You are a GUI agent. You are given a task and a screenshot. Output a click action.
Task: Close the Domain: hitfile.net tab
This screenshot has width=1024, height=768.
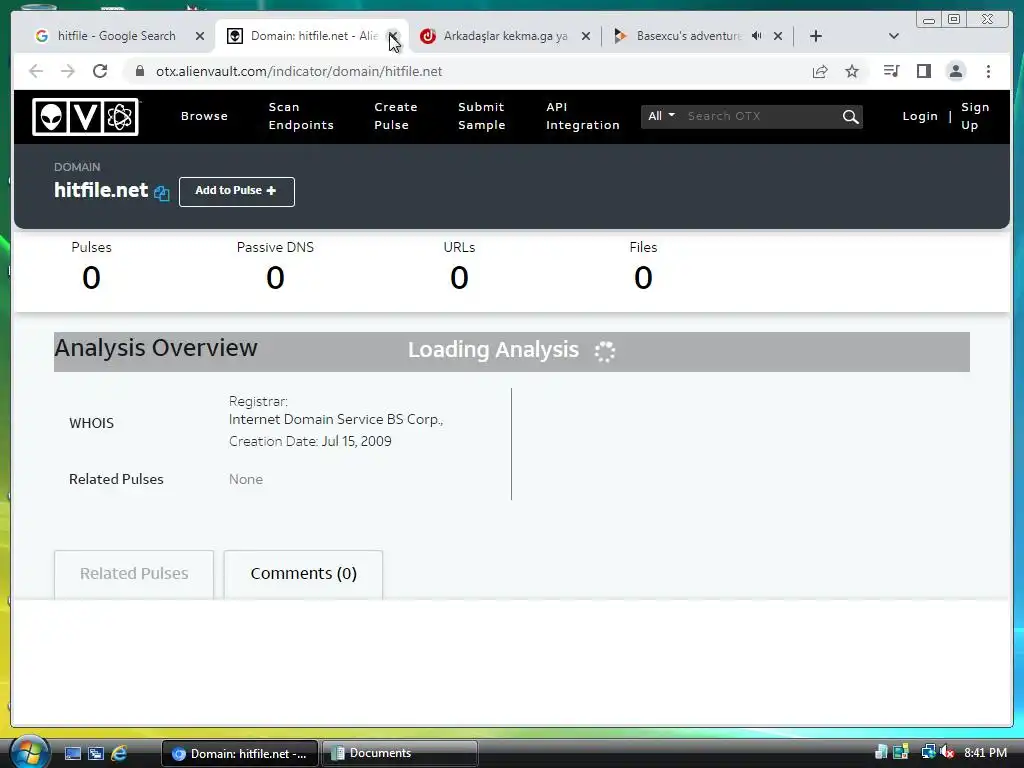click(392, 36)
